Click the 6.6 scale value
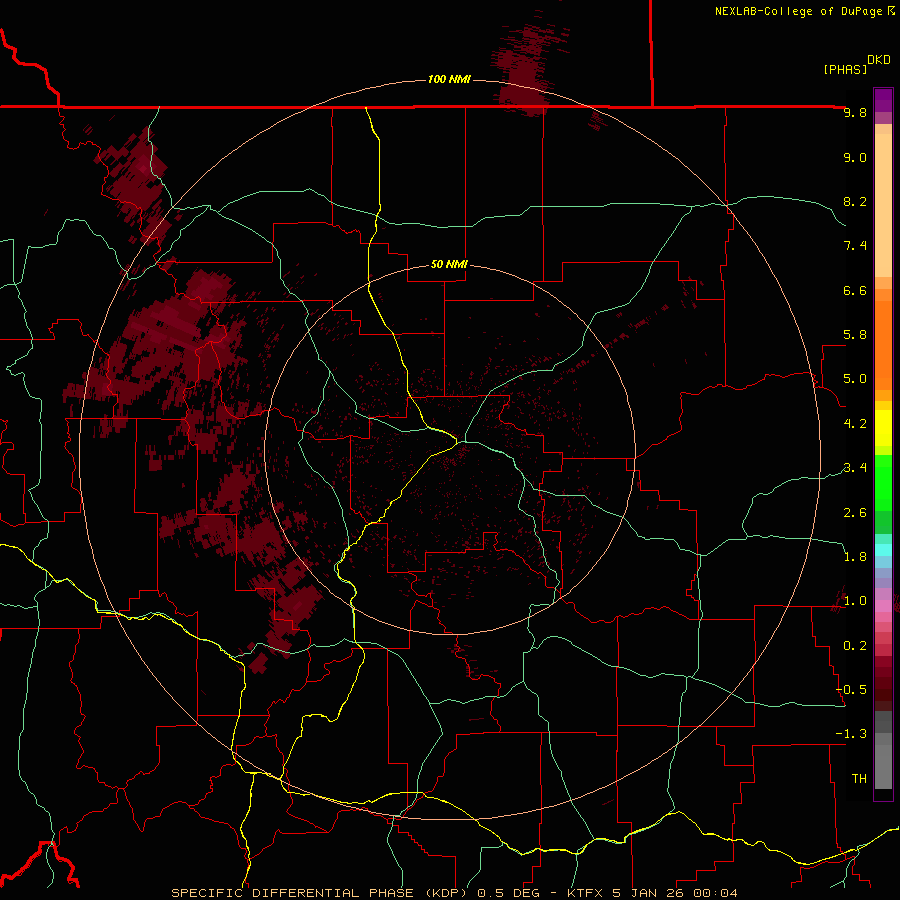The image size is (900, 900). [855, 290]
